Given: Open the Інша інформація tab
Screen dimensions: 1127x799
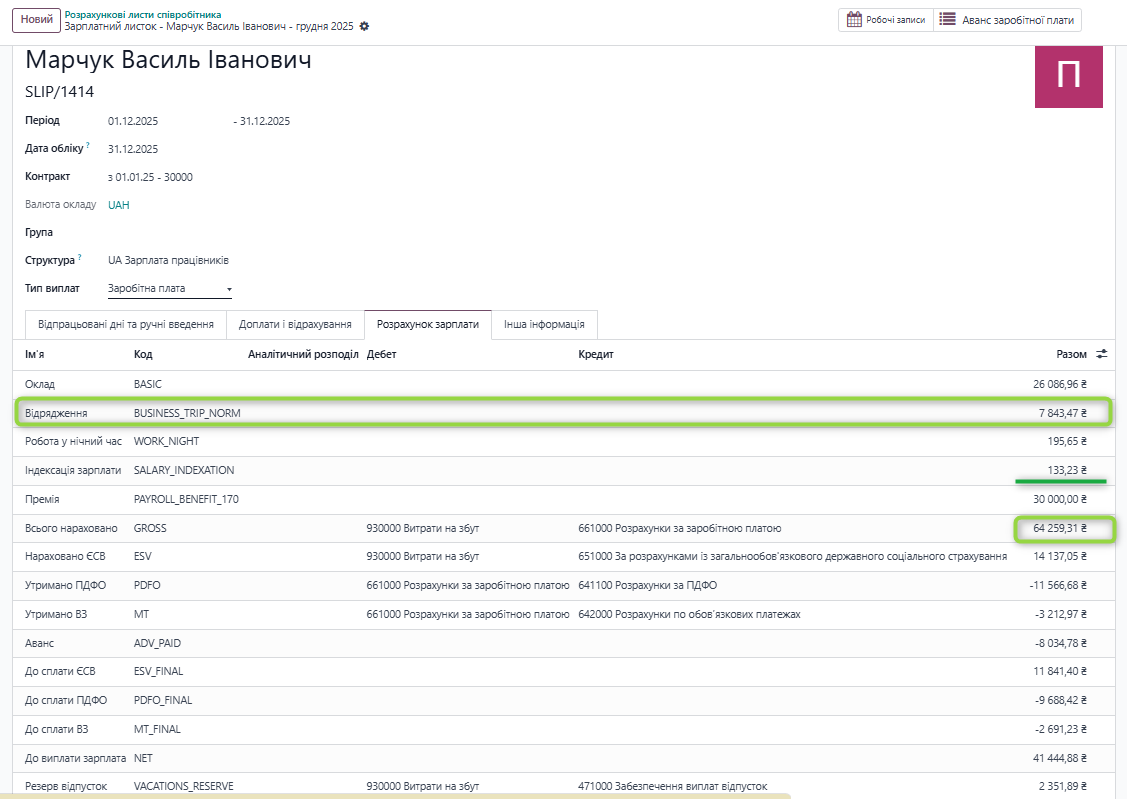Looking at the screenshot, I should [544, 325].
